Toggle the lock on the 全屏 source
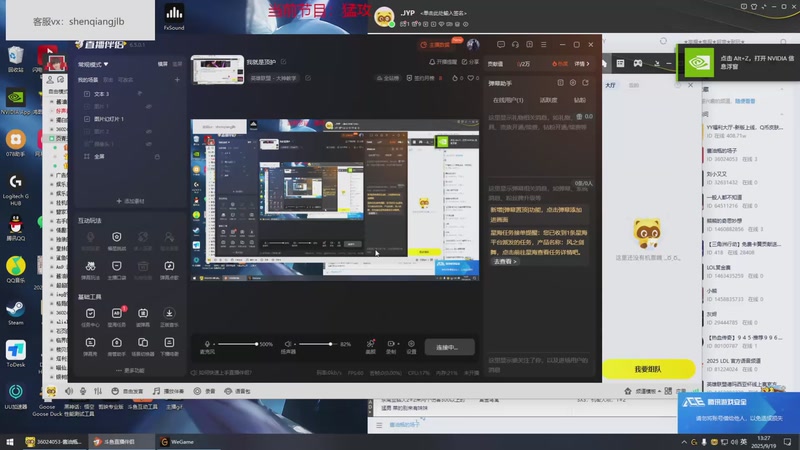Viewport: 800px width, 450px height. (x=157, y=157)
